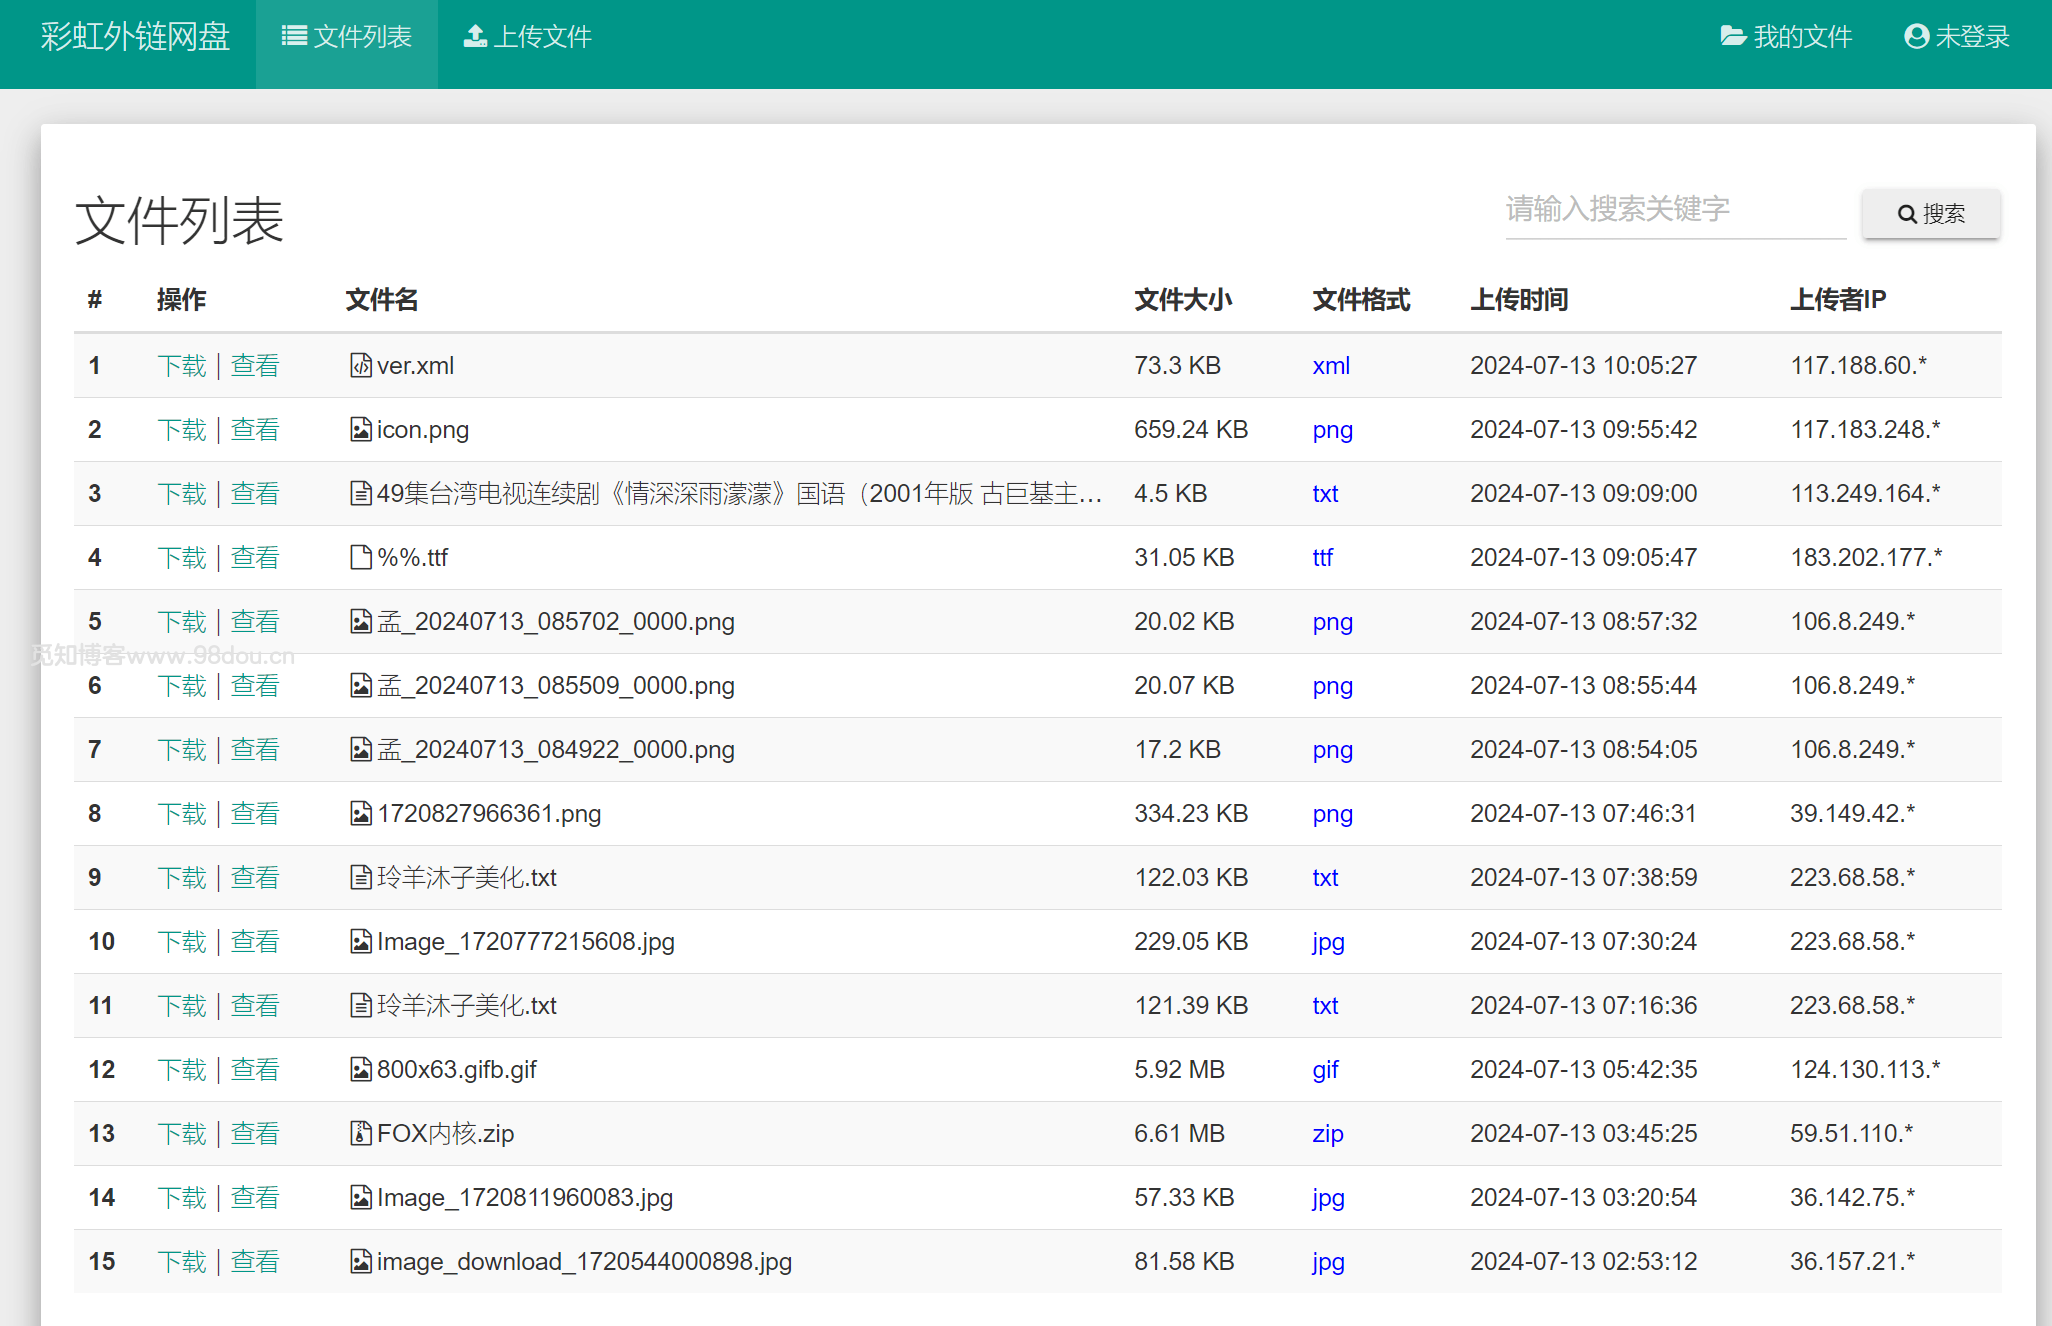
Task: View 1720827966361.png with 查看
Action: (x=255, y=814)
